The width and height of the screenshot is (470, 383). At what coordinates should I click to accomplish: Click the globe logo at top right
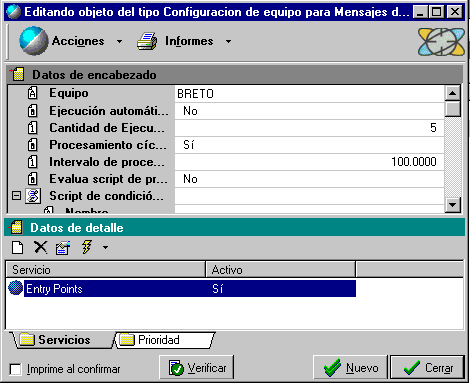pyautogui.click(x=441, y=42)
